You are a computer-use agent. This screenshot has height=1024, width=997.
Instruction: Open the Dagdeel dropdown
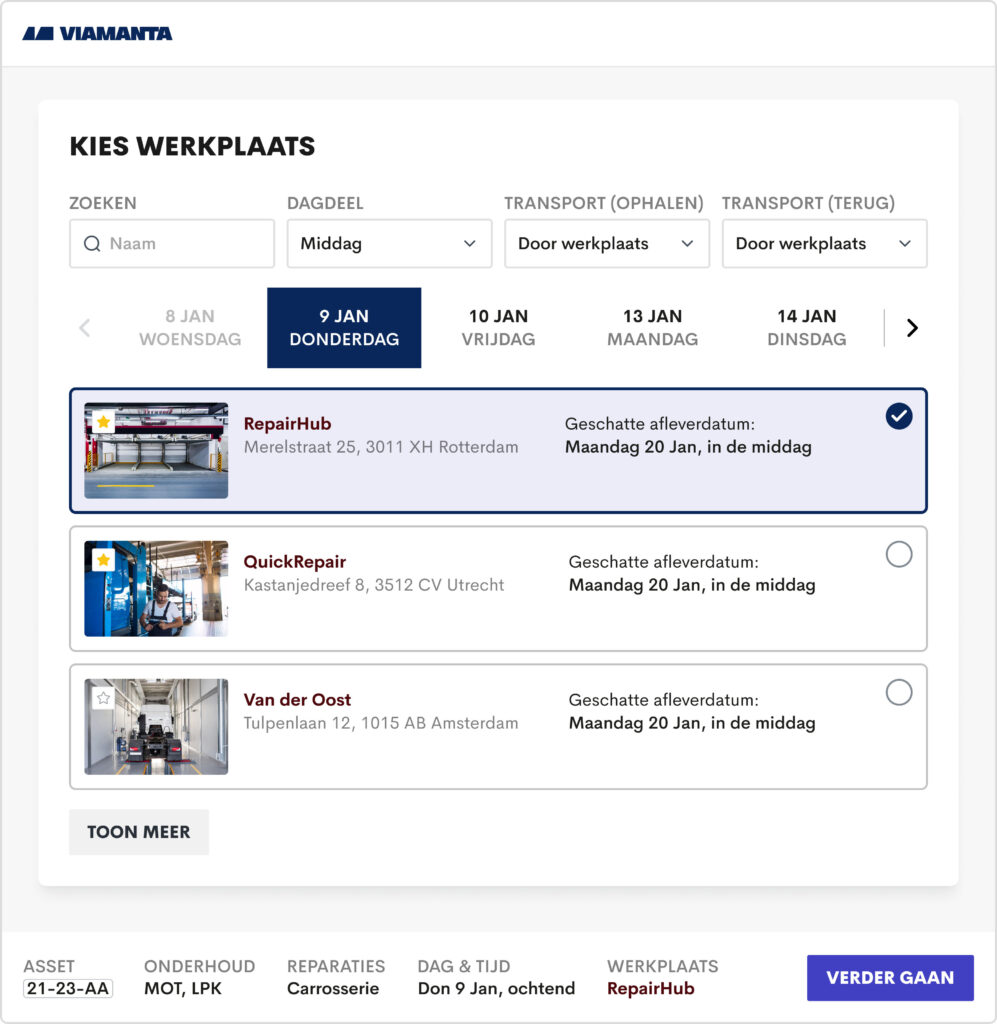click(389, 244)
